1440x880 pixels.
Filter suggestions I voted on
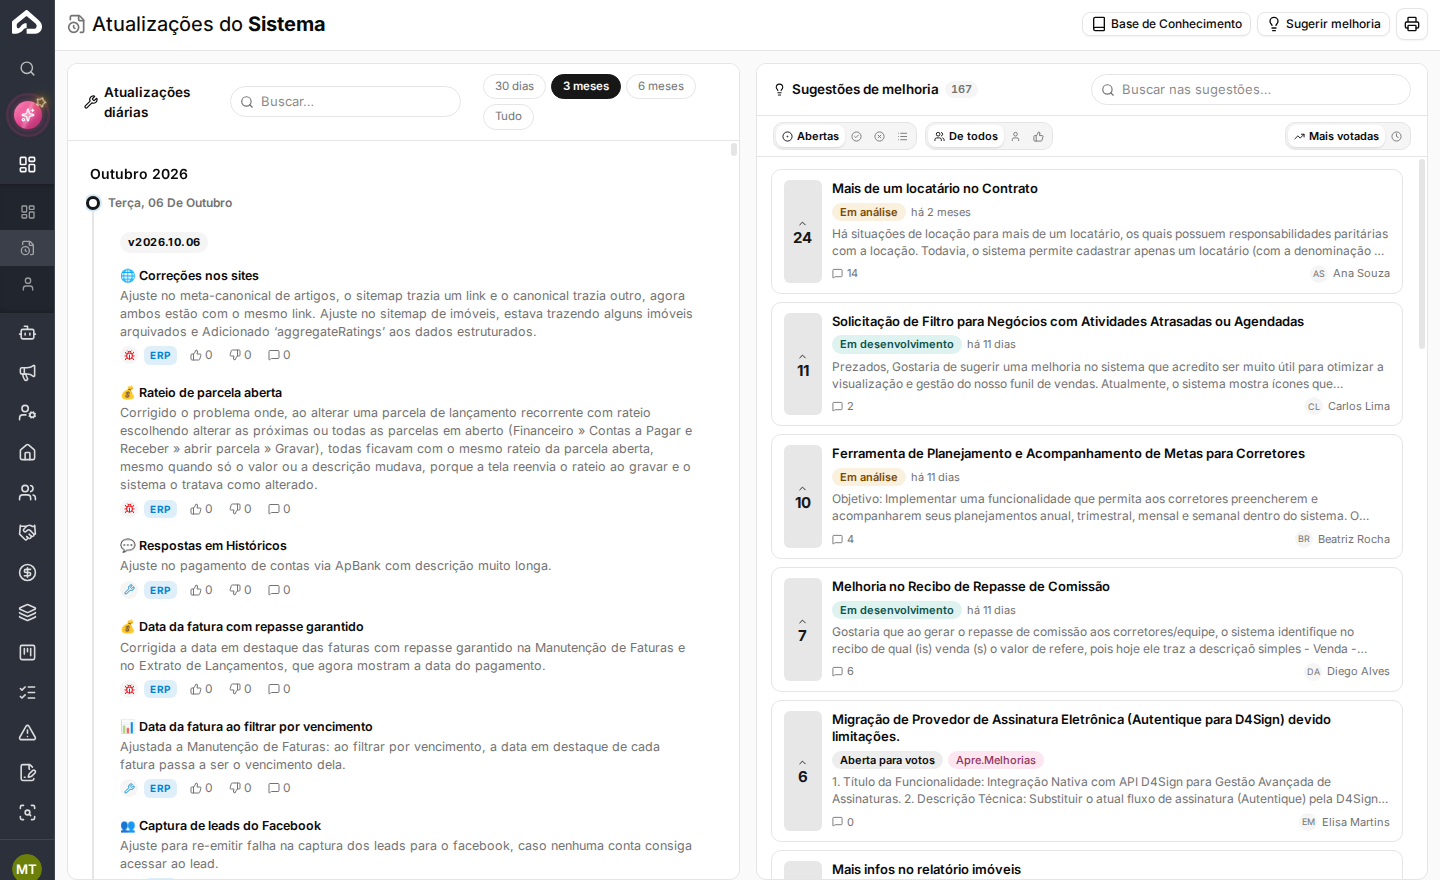(1039, 136)
